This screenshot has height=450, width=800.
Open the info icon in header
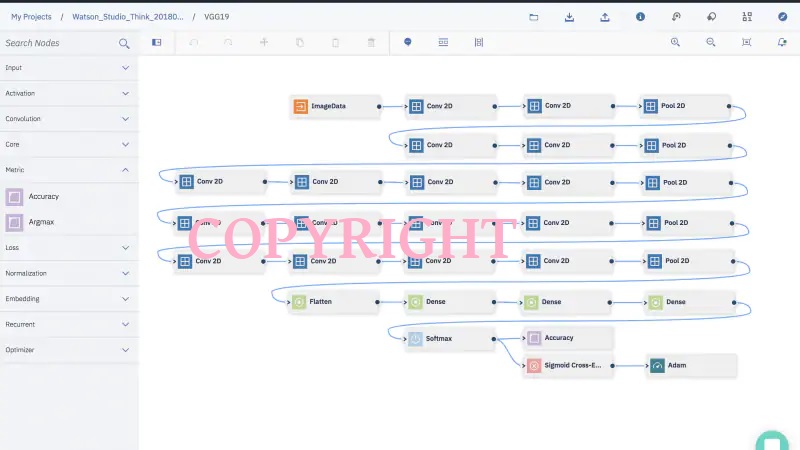coord(640,17)
